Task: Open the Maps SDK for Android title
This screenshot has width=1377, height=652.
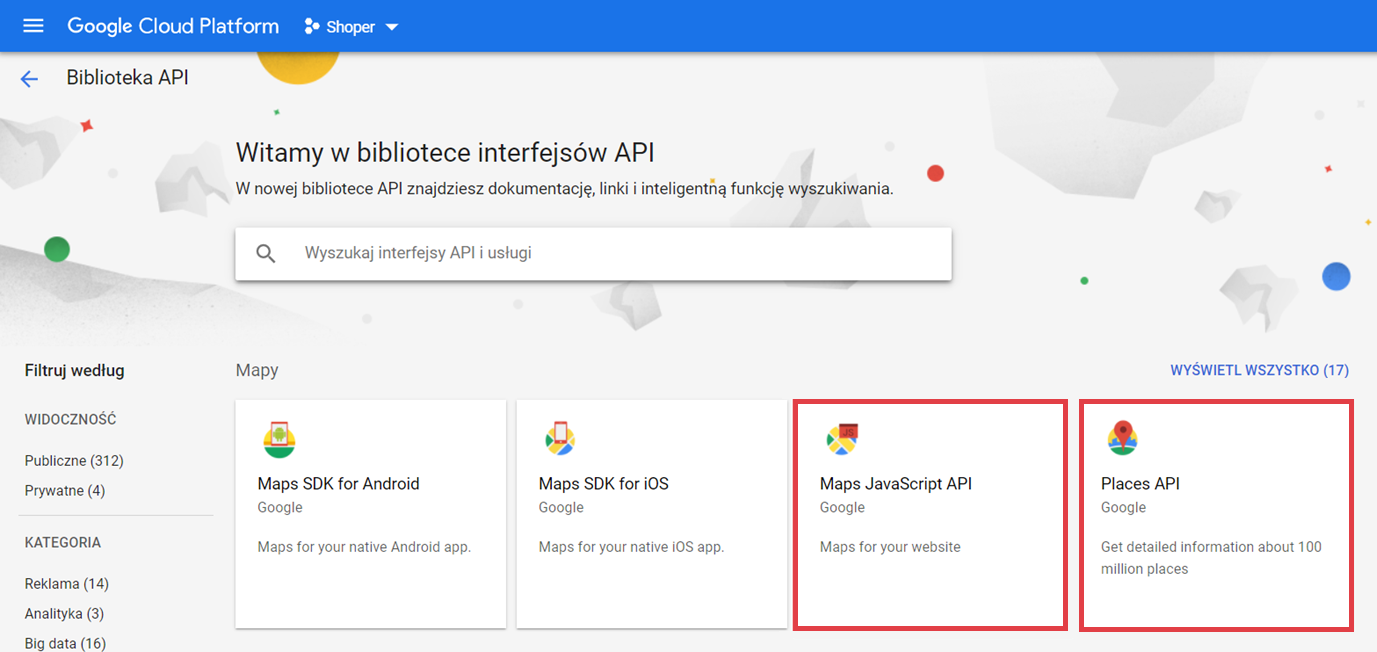Action: click(338, 484)
